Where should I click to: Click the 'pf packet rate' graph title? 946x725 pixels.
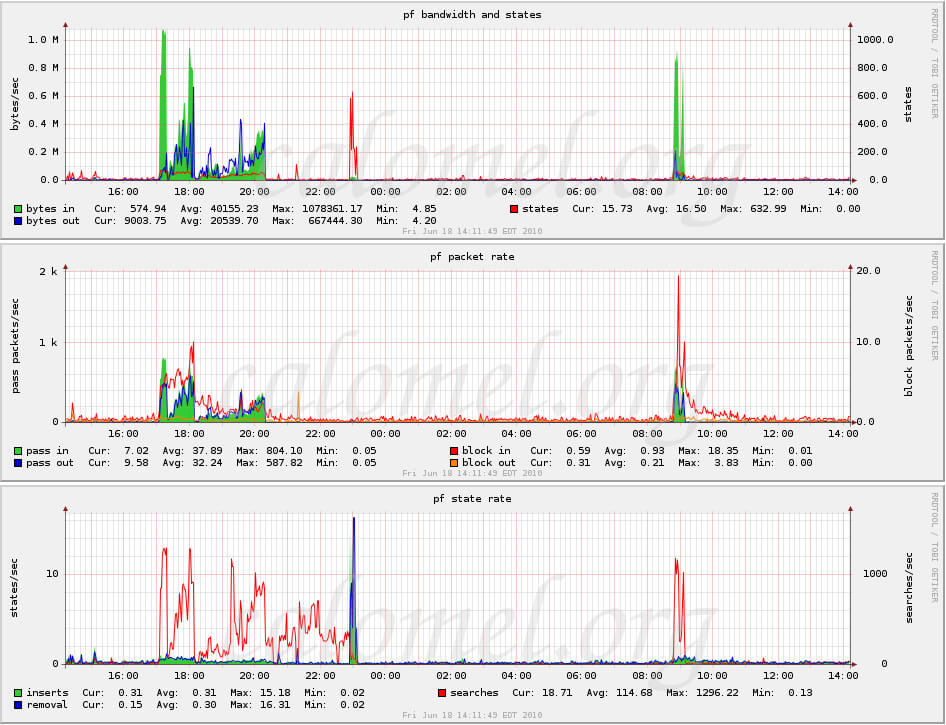click(x=472, y=257)
